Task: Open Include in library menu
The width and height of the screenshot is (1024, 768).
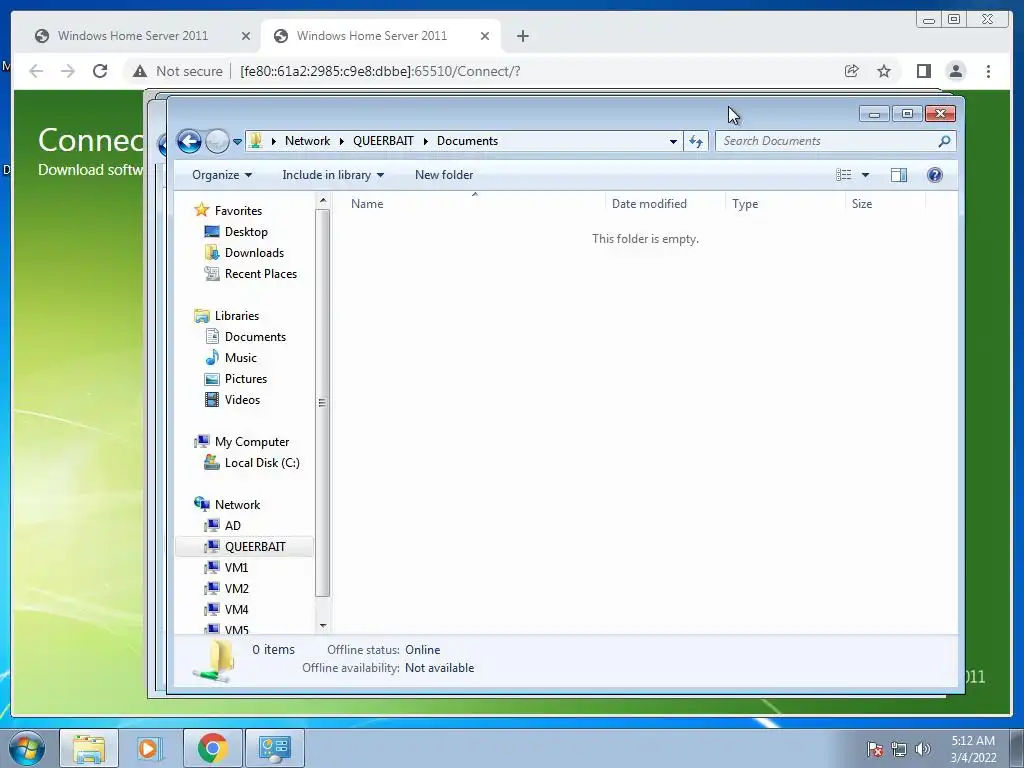Action: (x=332, y=175)
